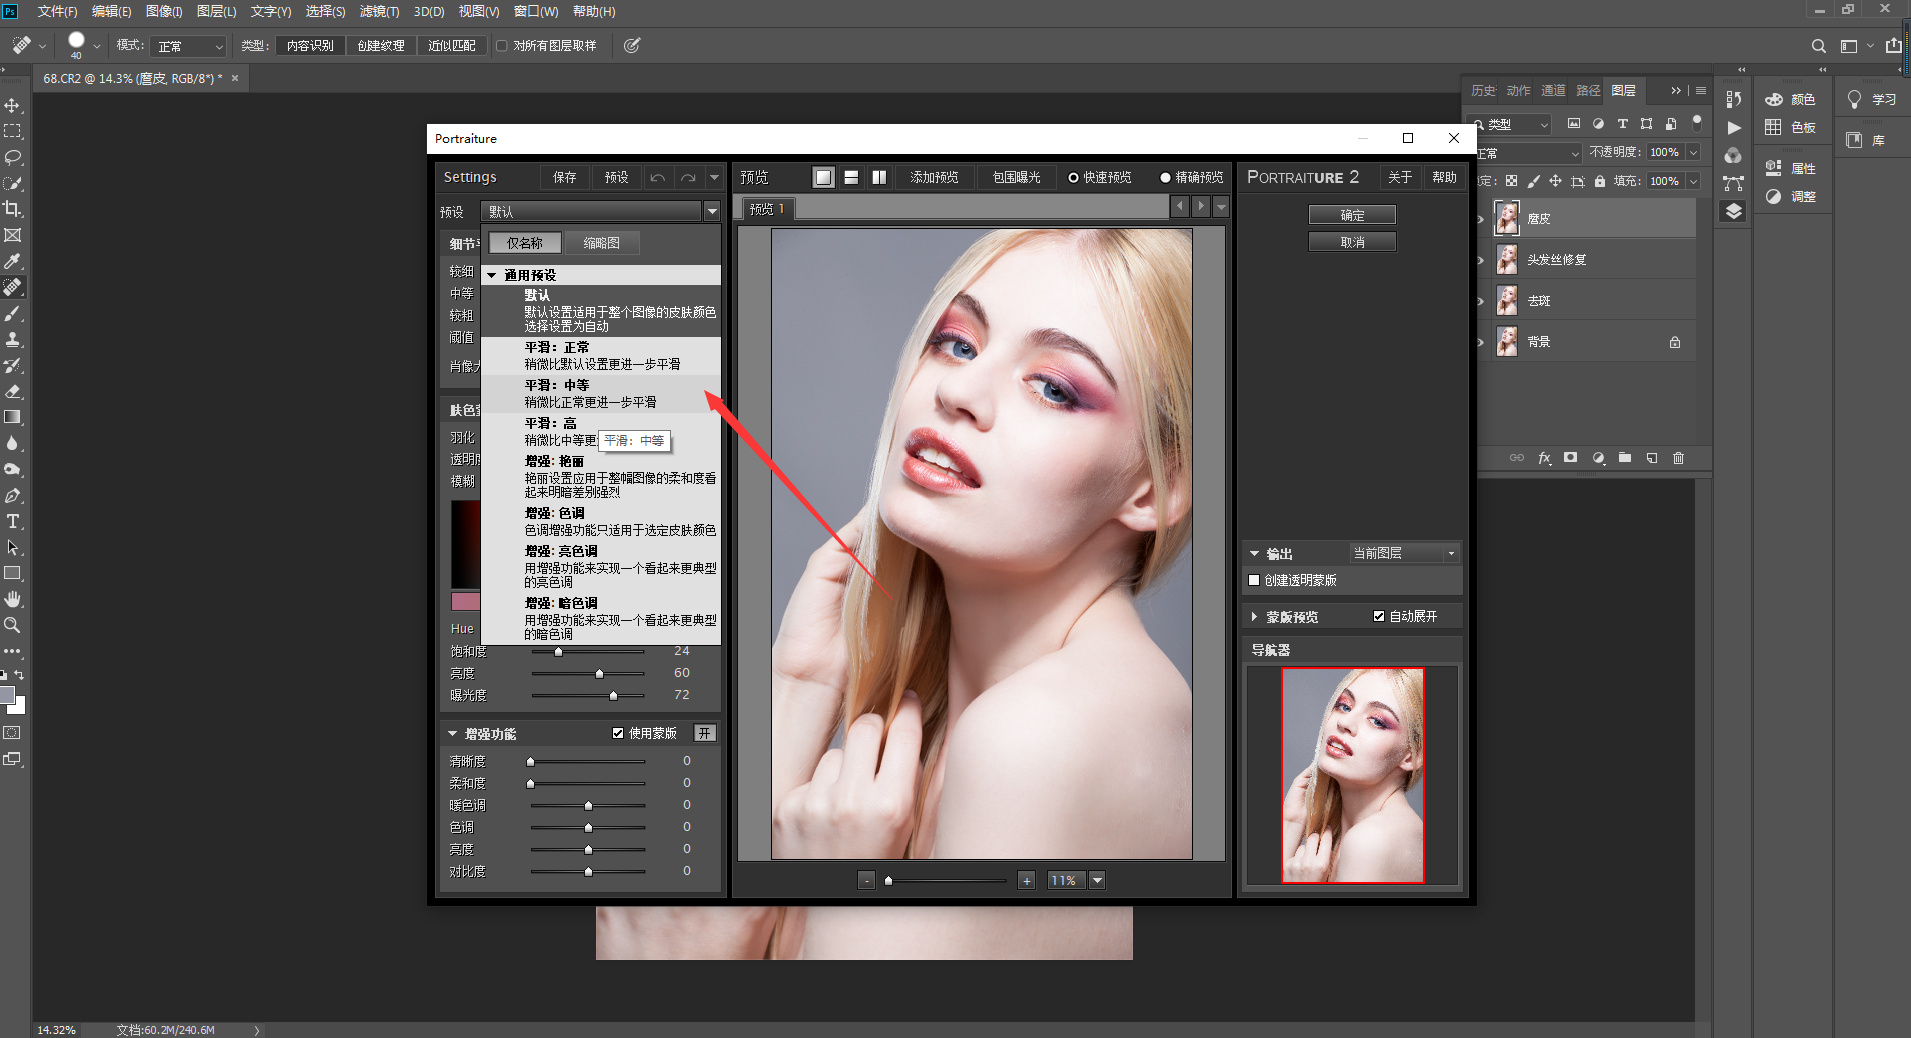The height and width of the screenshot is (1038, 1911).
Task: Open the zoom percentage dropdown arrow
Action: [1097, 880]
